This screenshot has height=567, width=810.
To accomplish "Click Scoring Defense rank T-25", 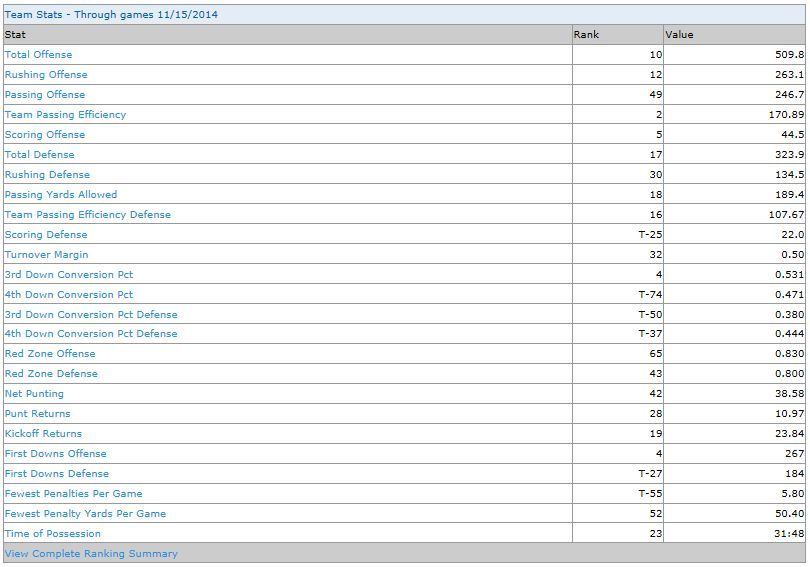I will [650, 235].
